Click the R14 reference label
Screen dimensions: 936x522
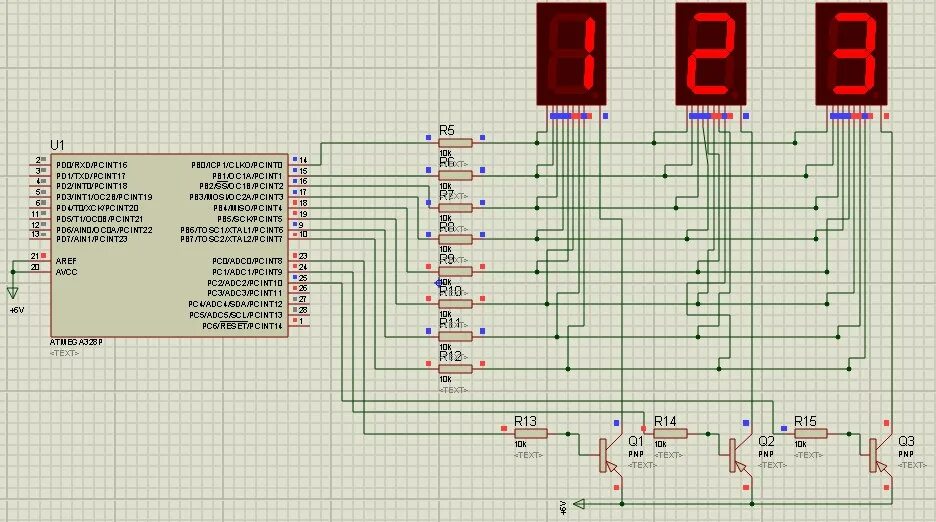(x=665, y=421)
